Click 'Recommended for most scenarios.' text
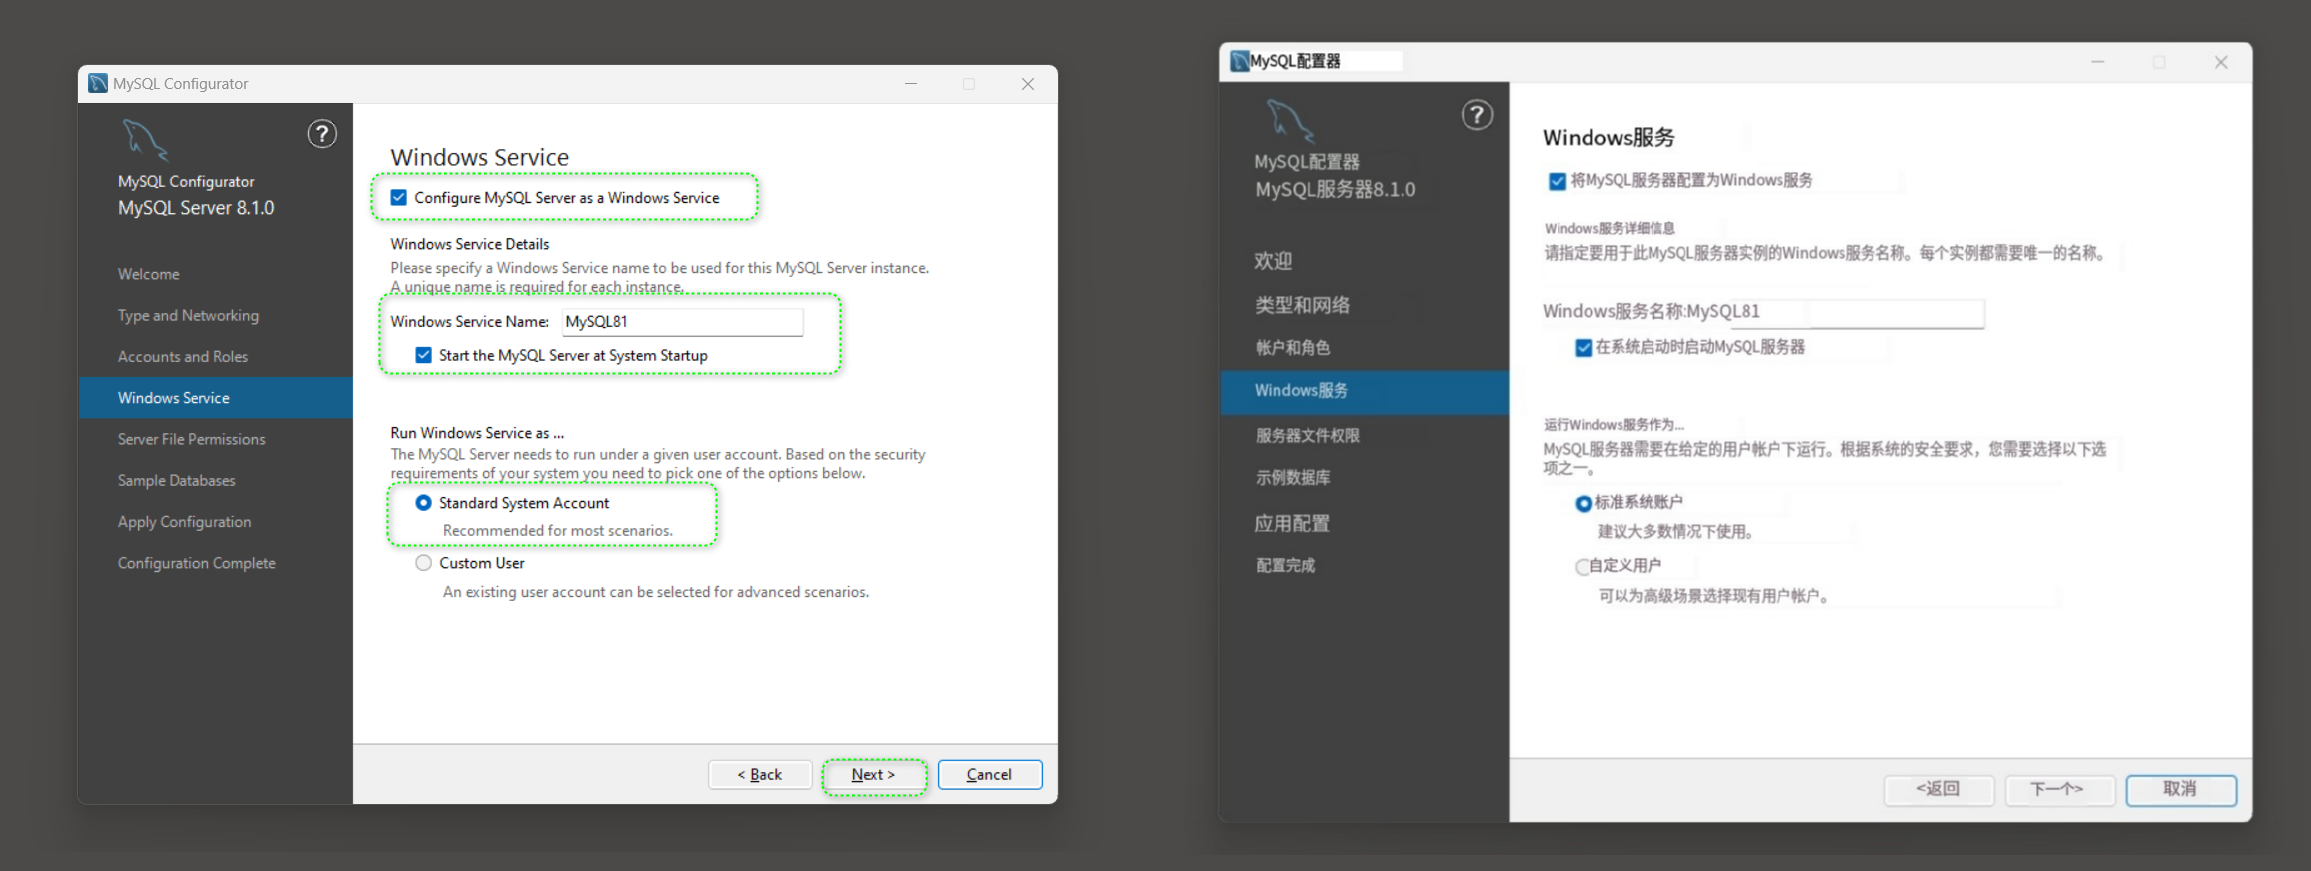2311x871 pixels. 558,531
